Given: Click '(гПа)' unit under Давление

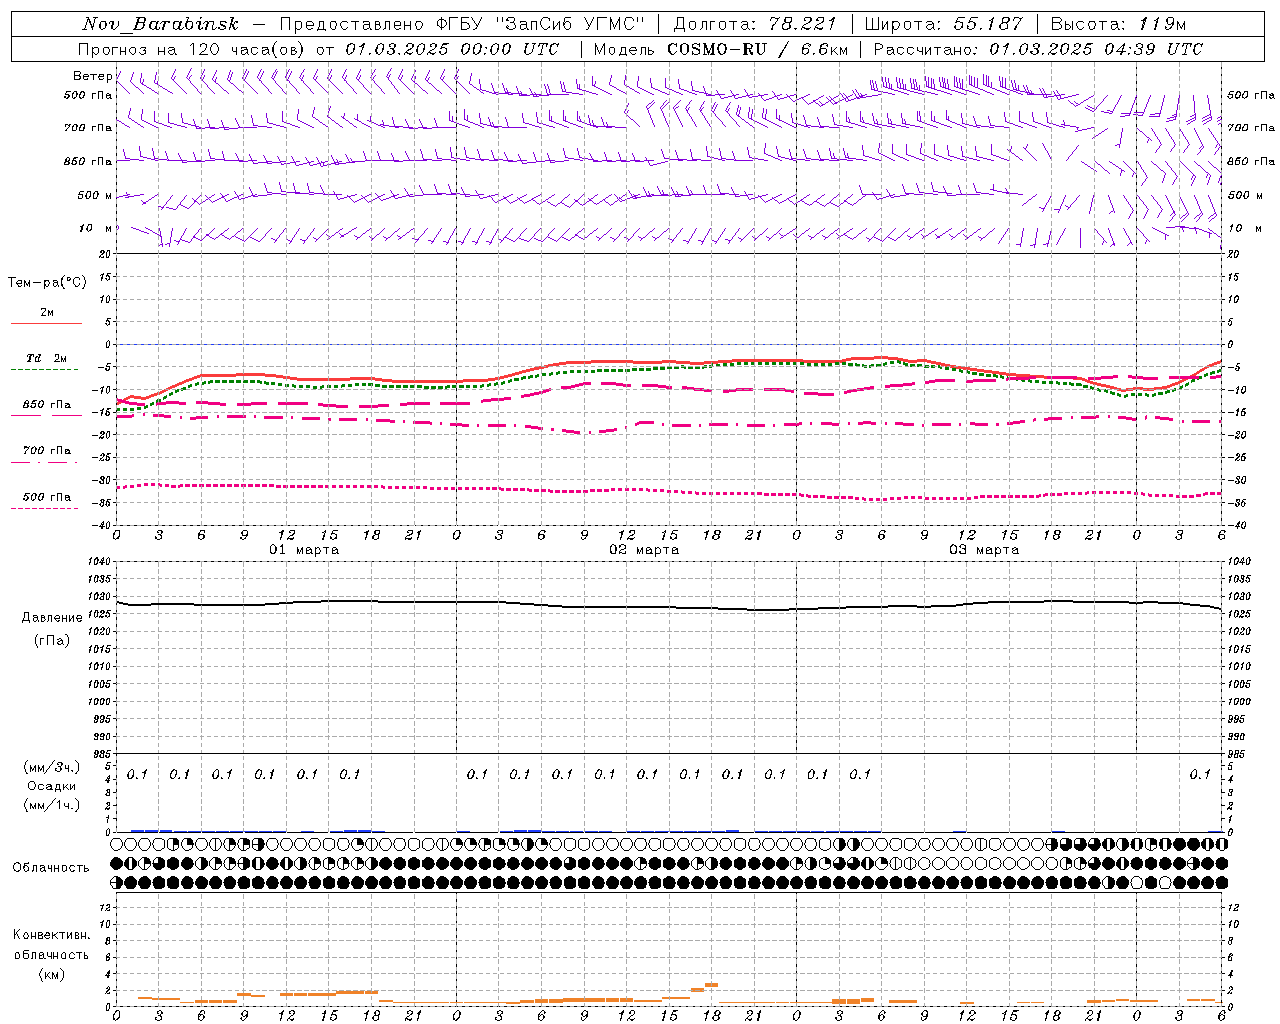Looking at the screenshot, I should [52, 641].
